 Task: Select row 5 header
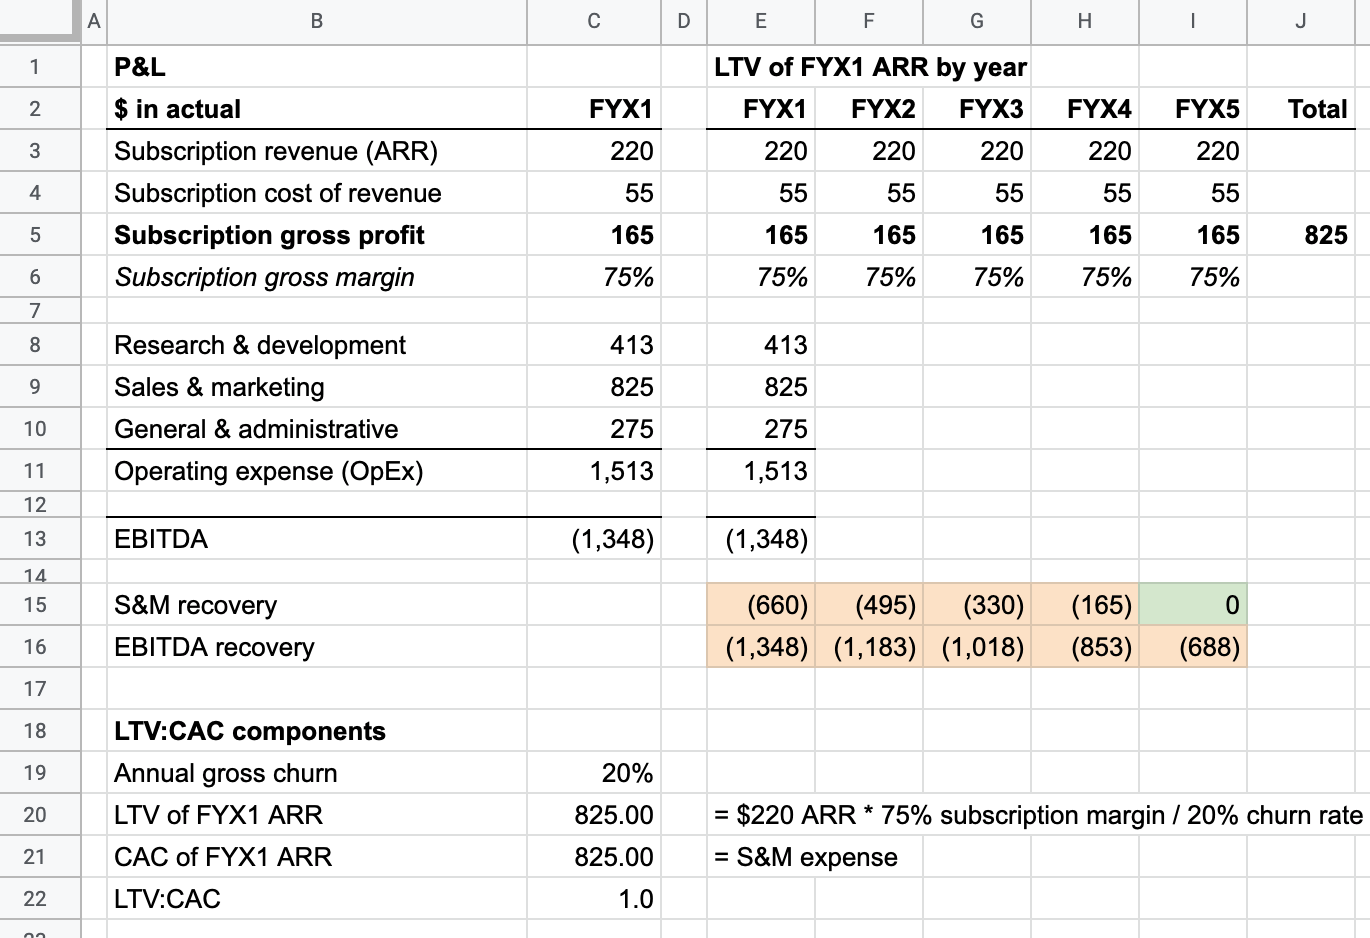click(36, 235)
